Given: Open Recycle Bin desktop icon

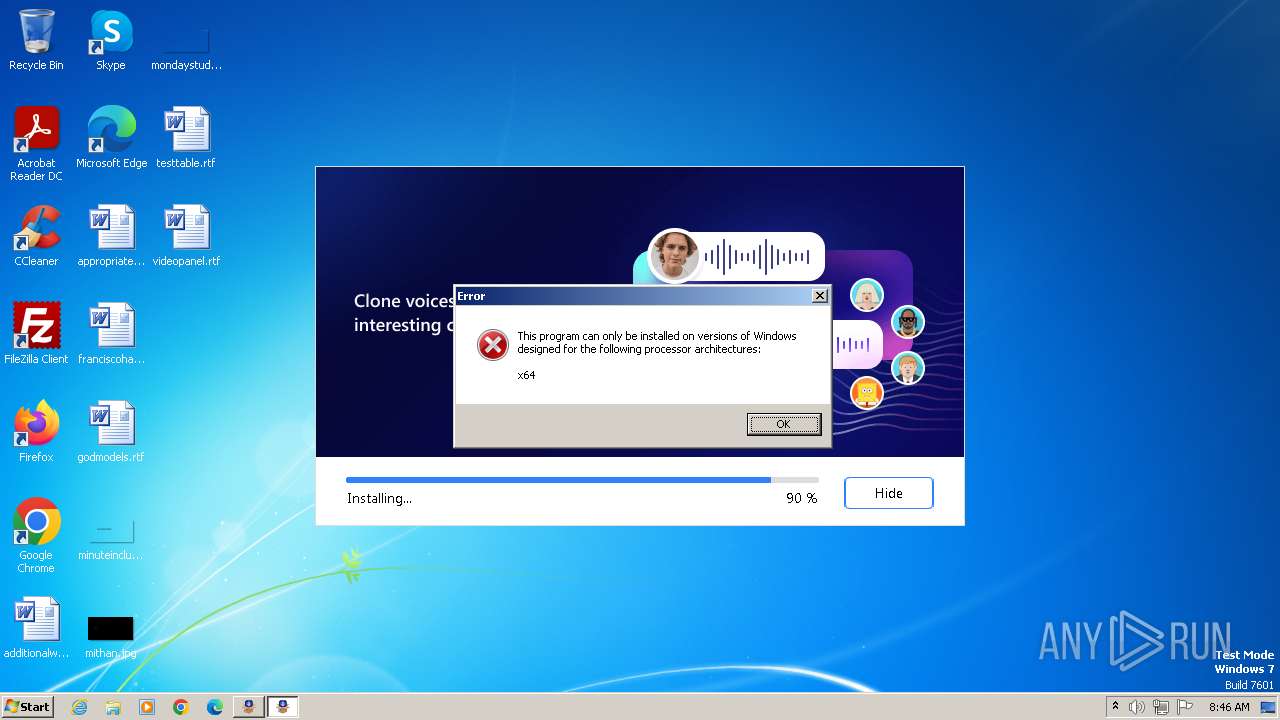Looking at the screenshot, I should click(x=36, y=40).
